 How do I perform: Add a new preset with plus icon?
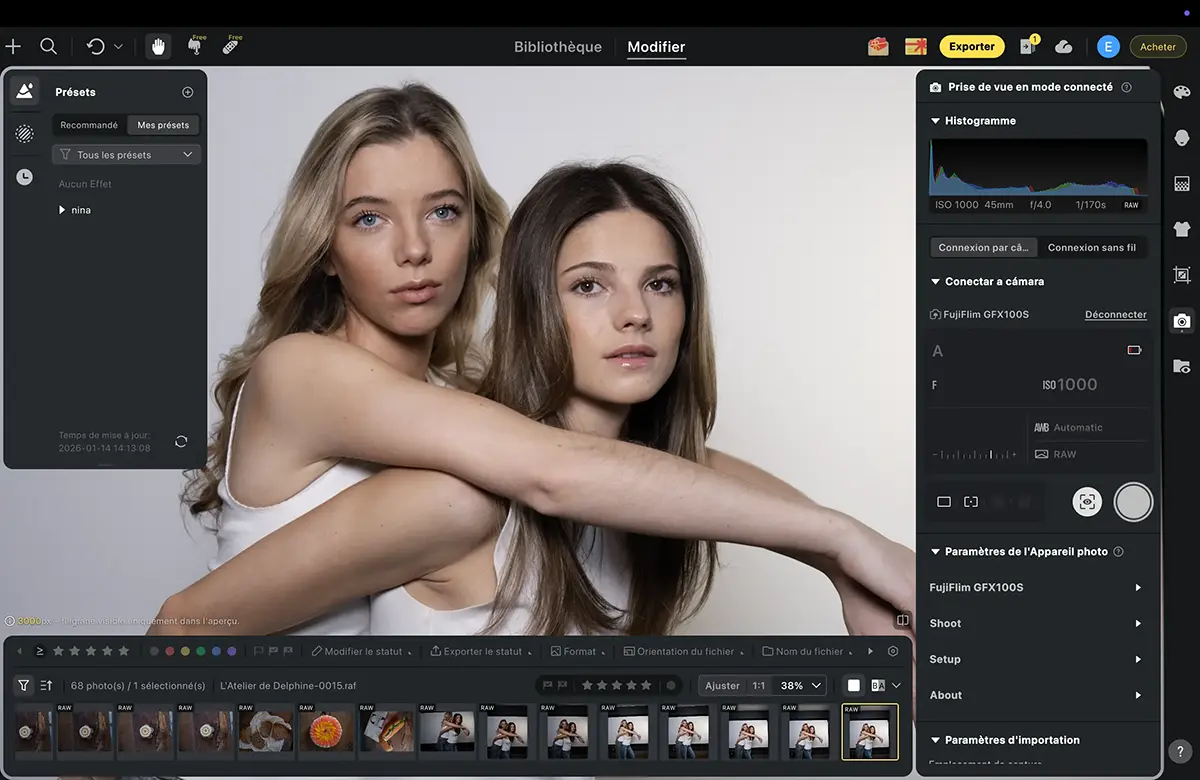point(187,92)
